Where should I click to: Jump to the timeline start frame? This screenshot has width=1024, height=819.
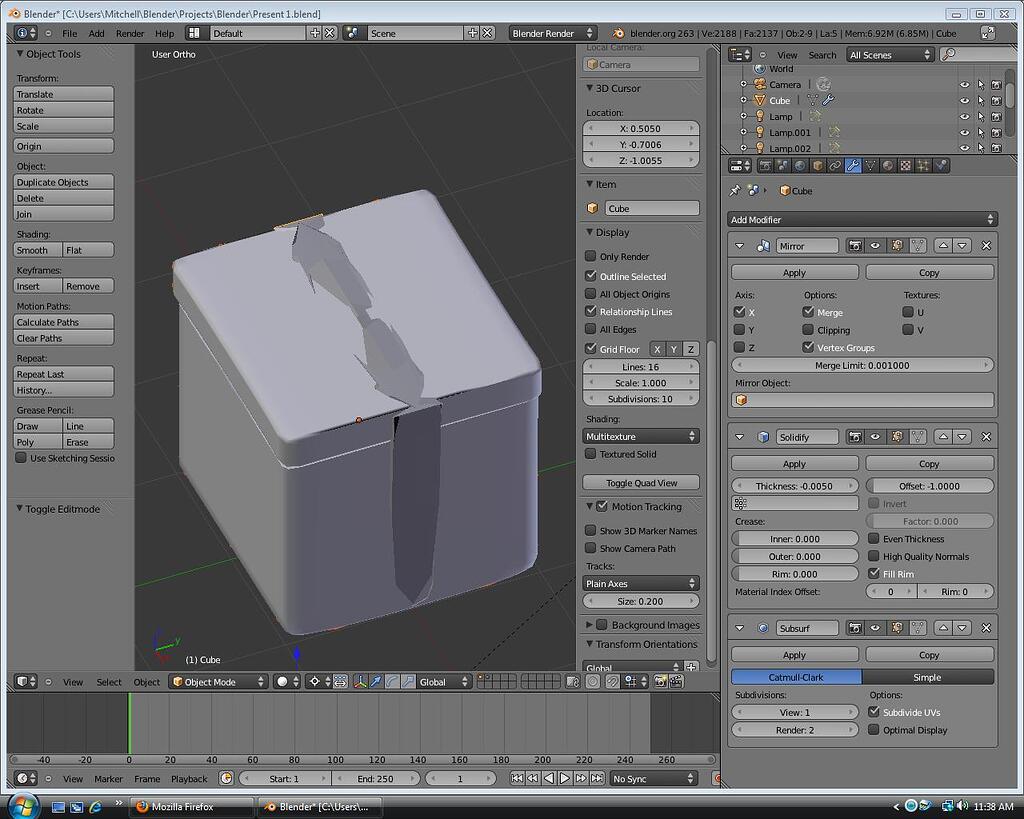517,779
